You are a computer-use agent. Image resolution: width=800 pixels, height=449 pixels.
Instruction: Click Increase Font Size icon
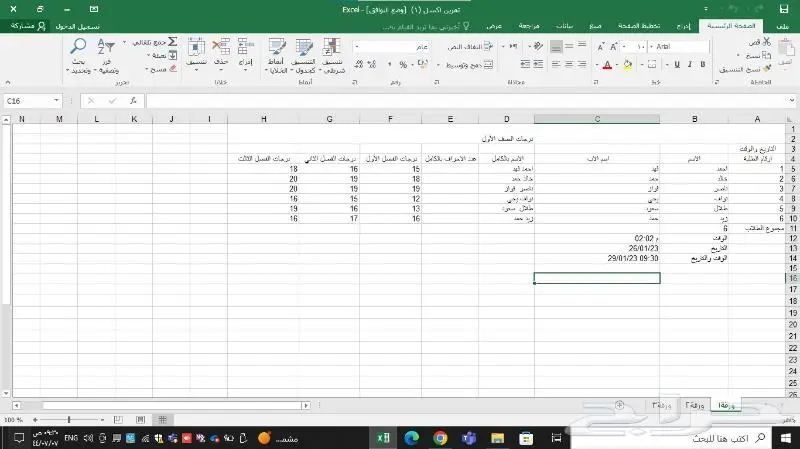tap(614, 46)
